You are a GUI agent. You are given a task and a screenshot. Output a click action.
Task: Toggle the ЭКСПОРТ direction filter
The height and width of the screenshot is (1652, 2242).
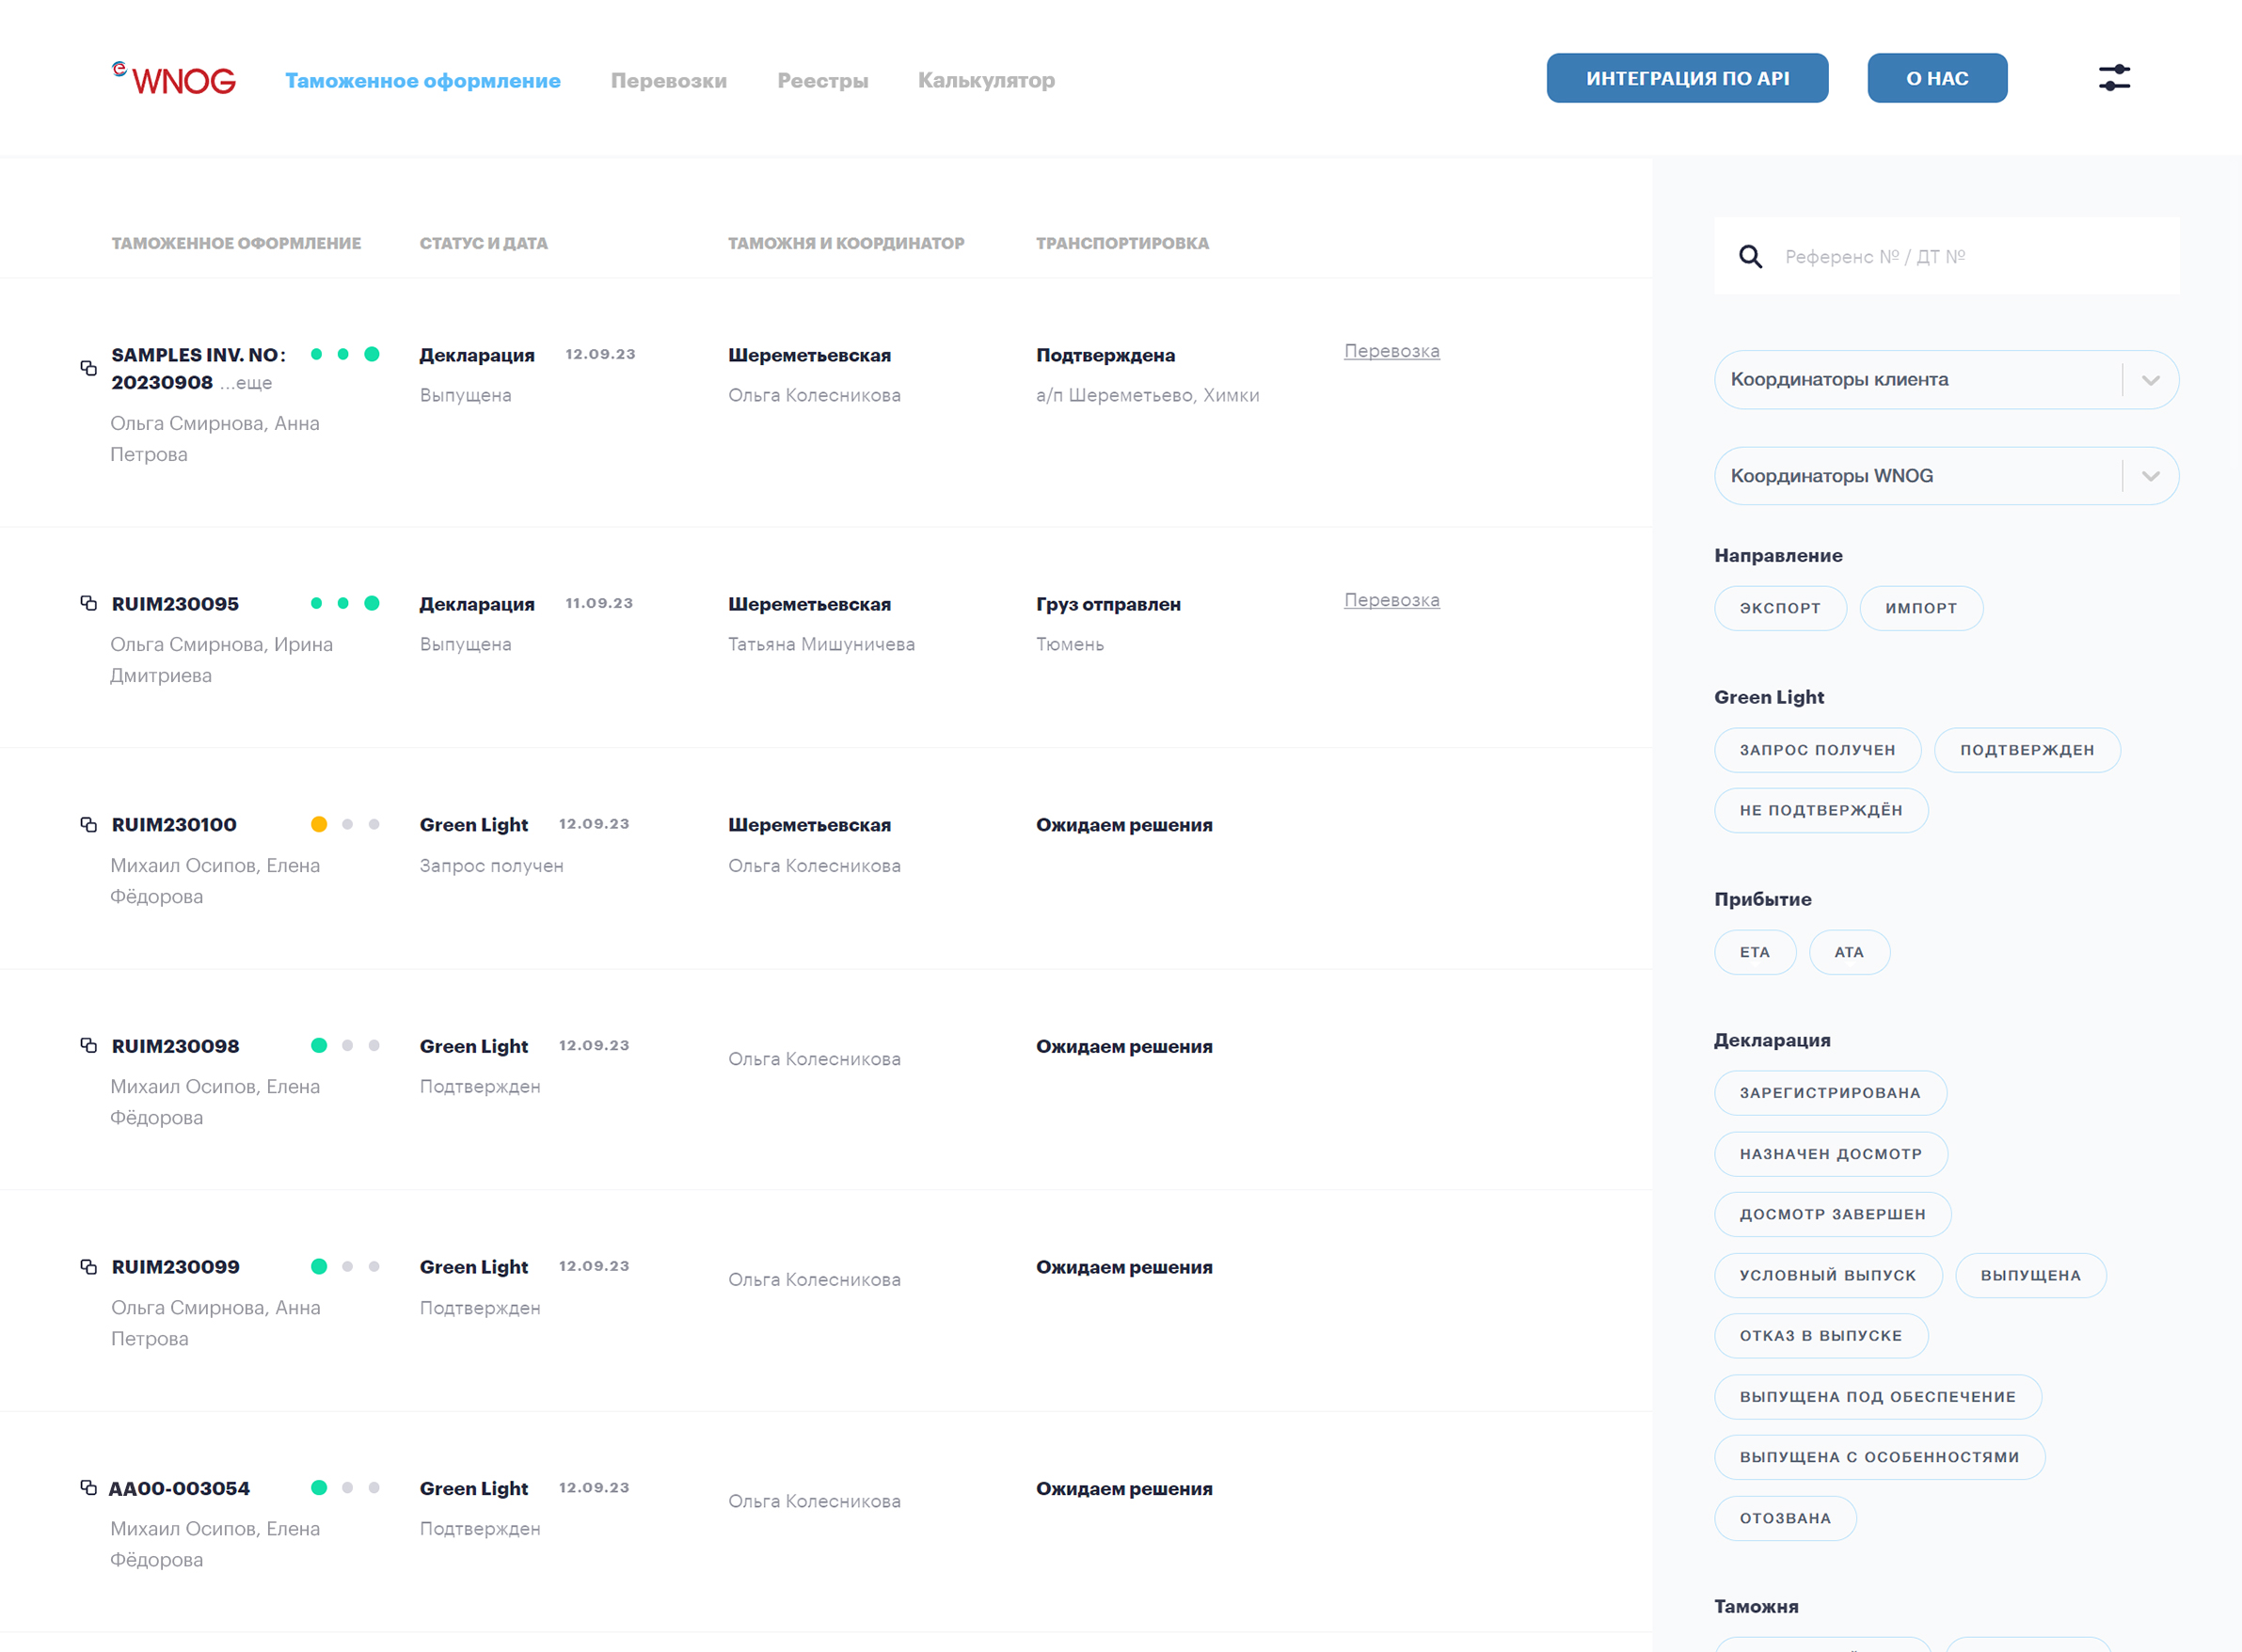point(1779,608)
